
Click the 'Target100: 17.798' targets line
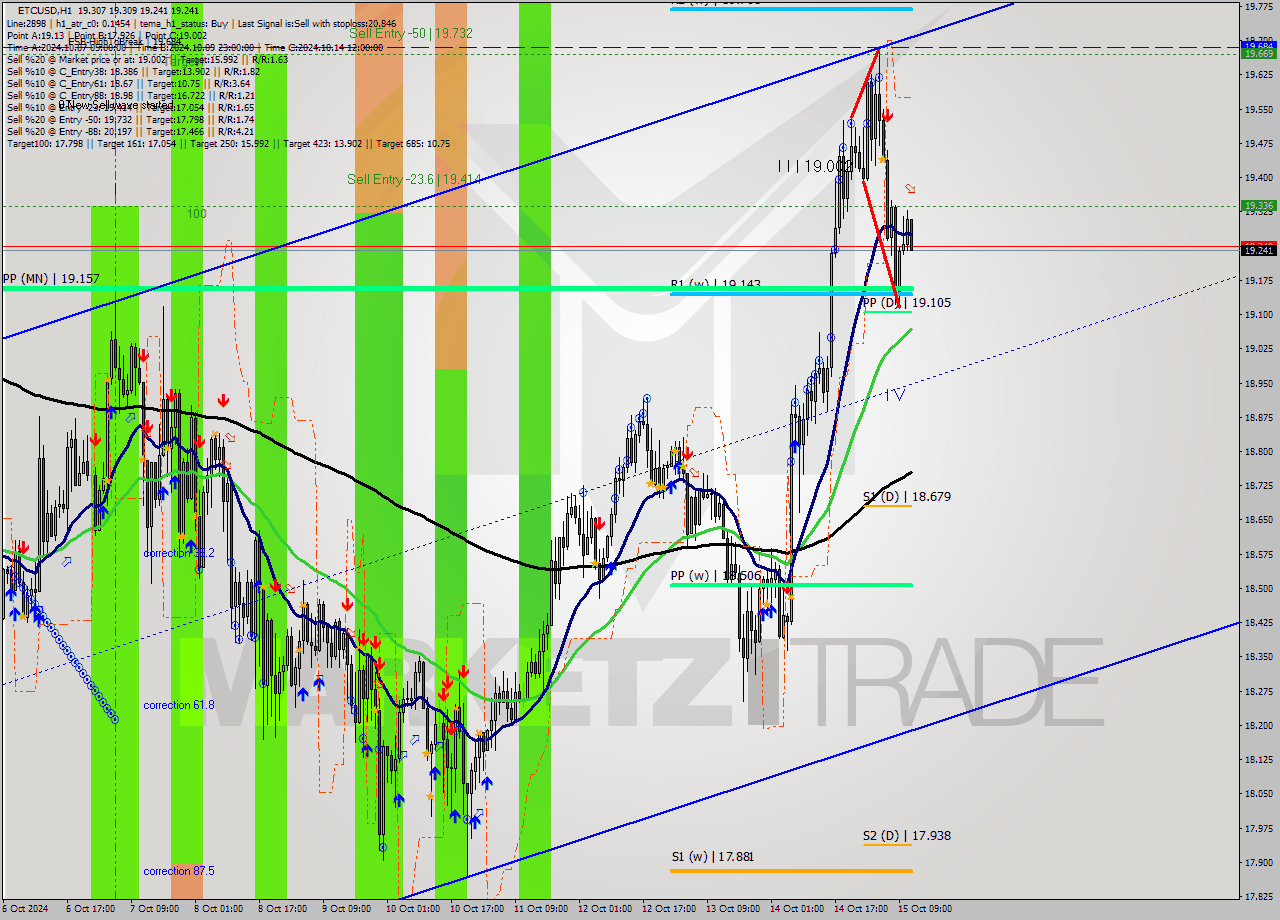coord(228,143)
